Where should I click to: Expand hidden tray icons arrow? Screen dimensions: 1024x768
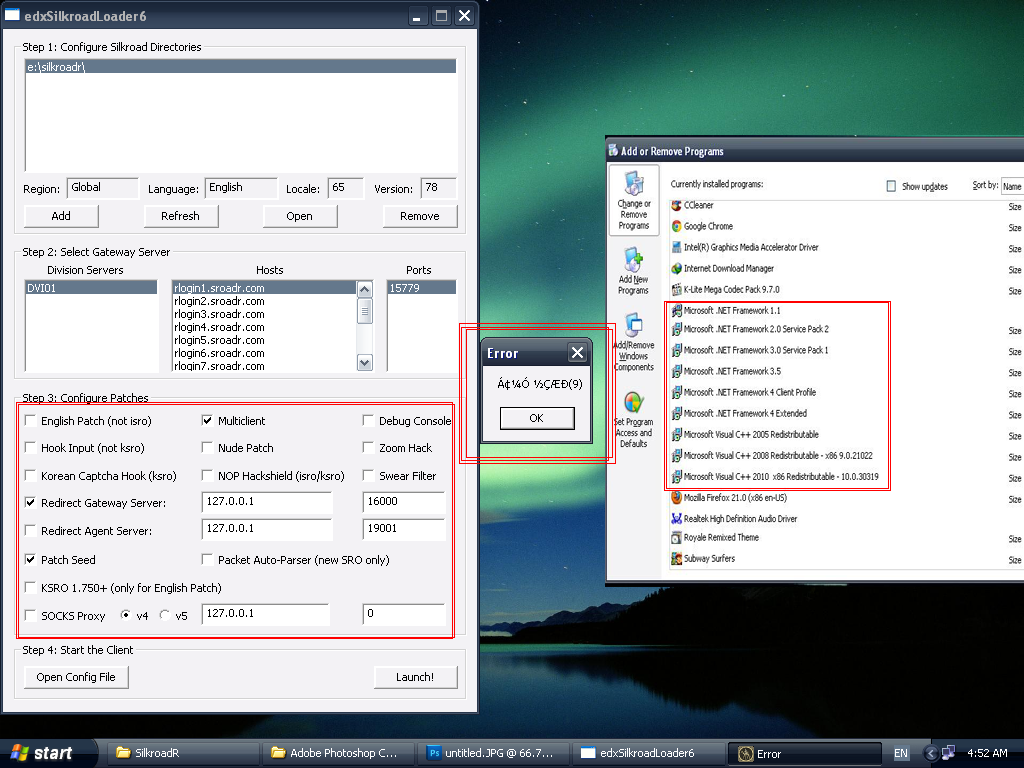931,753
